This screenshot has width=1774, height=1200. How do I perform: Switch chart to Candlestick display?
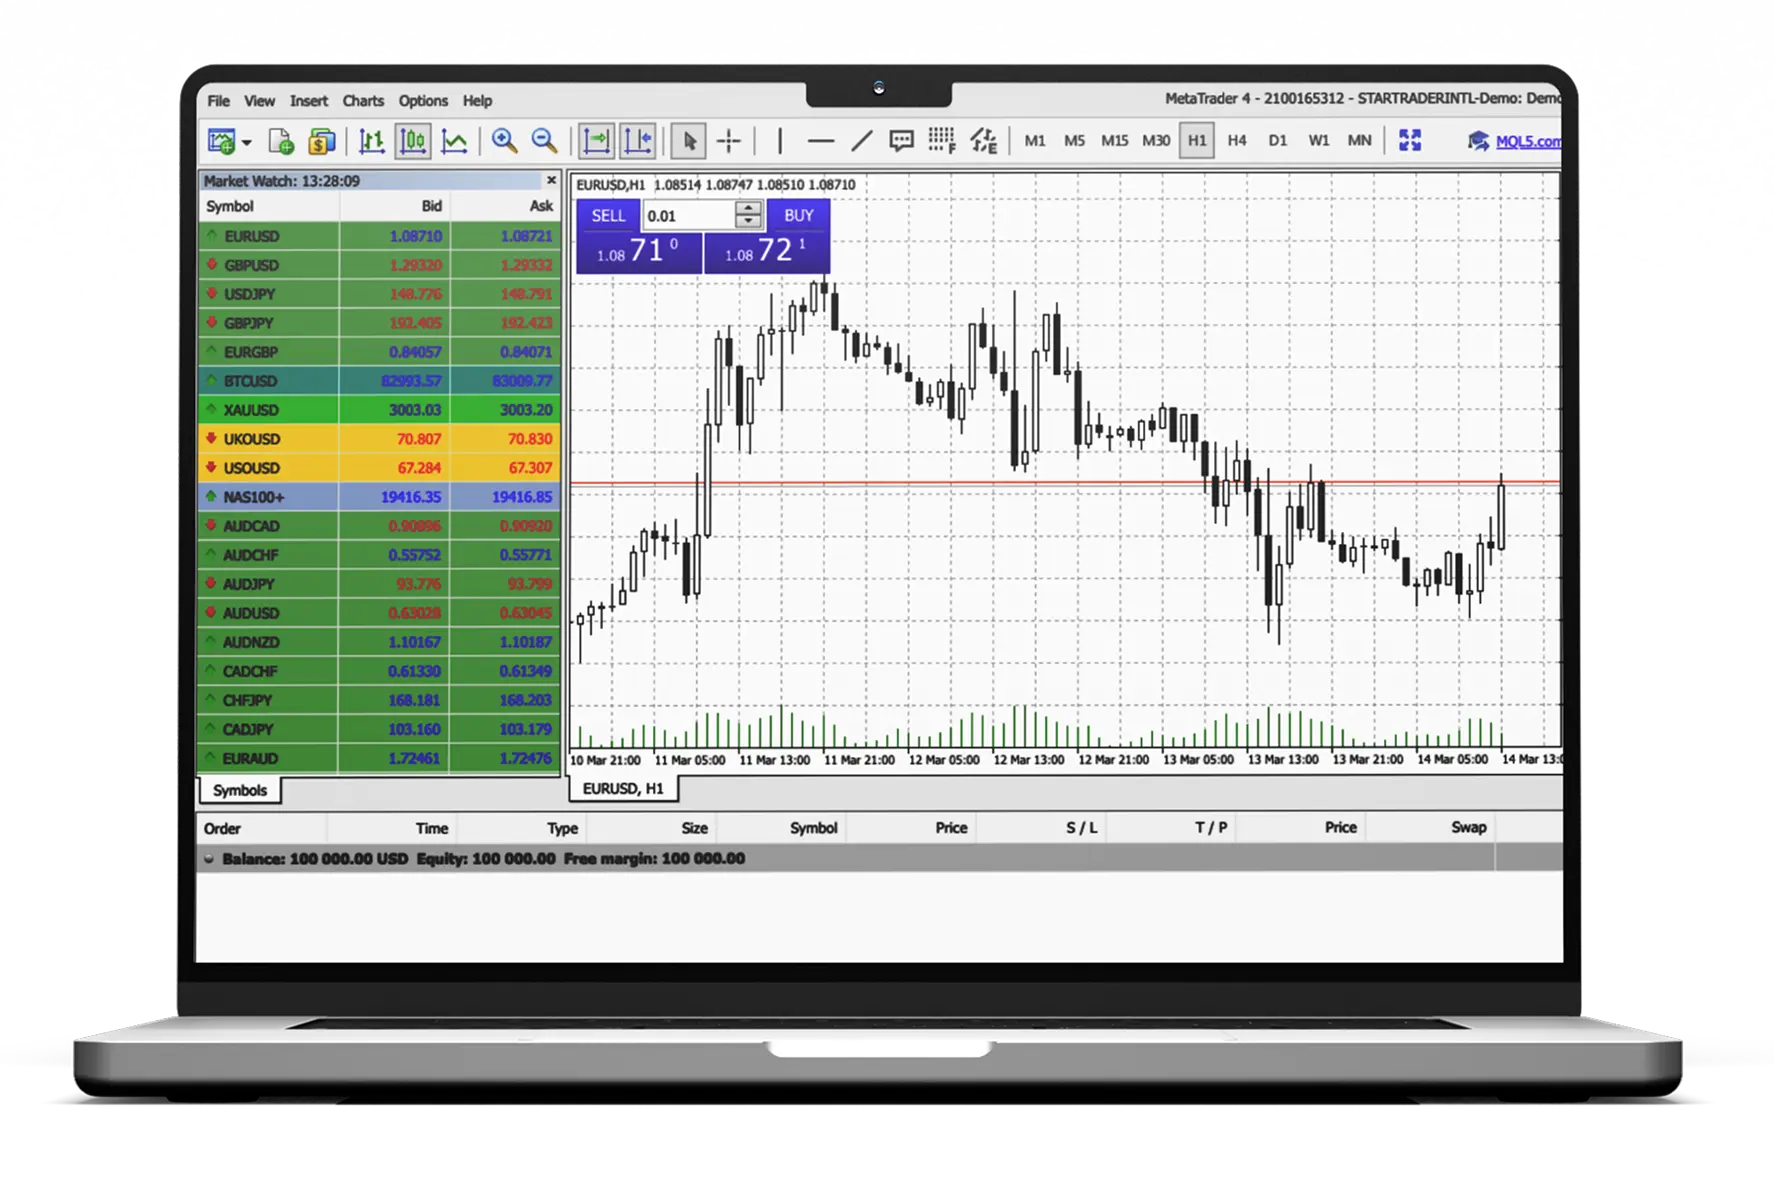click(x=413, y=141)
